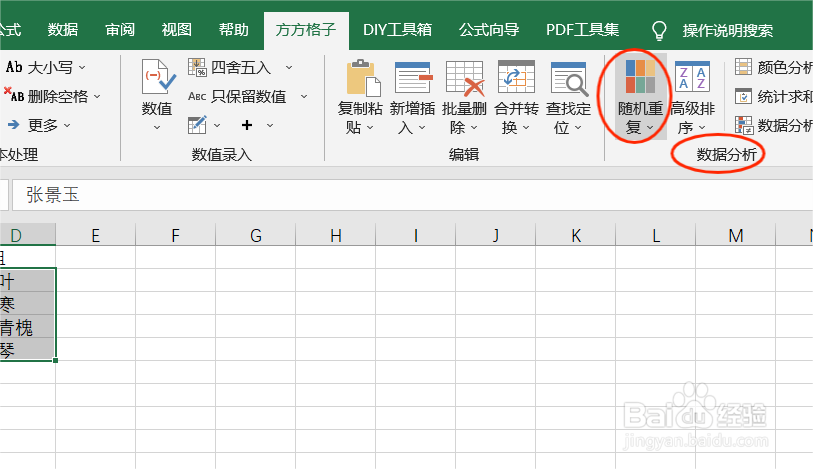
Task: Click the formula bar showing 张景玉
Action: (x=412, y=195)
